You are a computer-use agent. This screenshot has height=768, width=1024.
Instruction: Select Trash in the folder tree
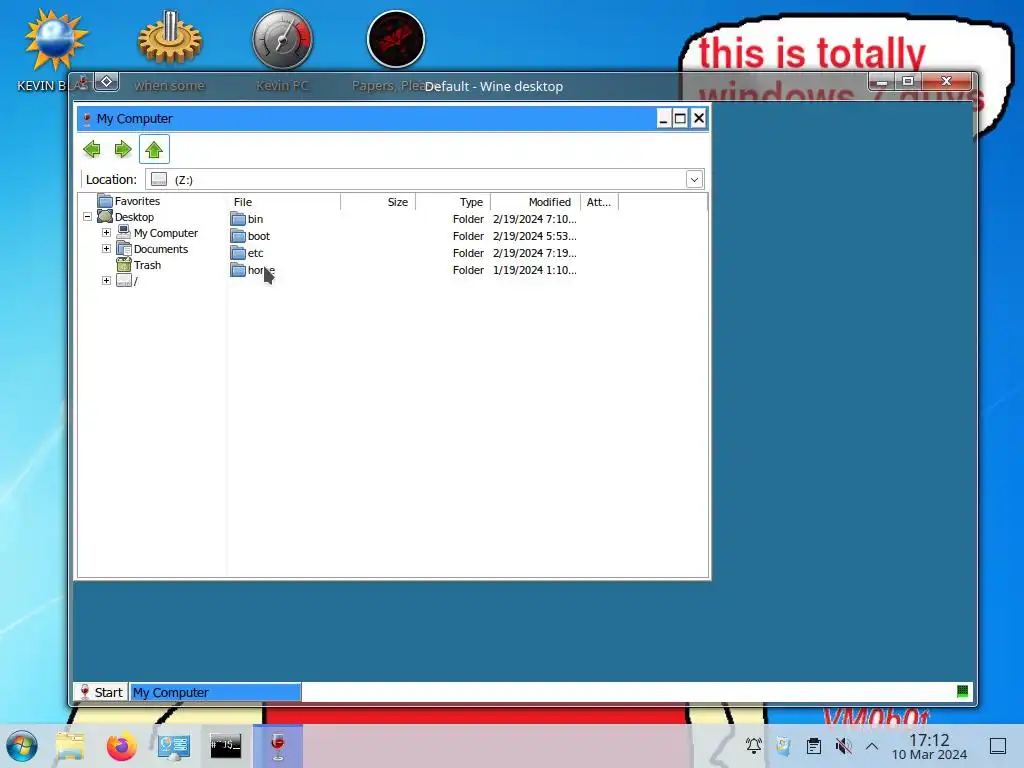(147, 265)
